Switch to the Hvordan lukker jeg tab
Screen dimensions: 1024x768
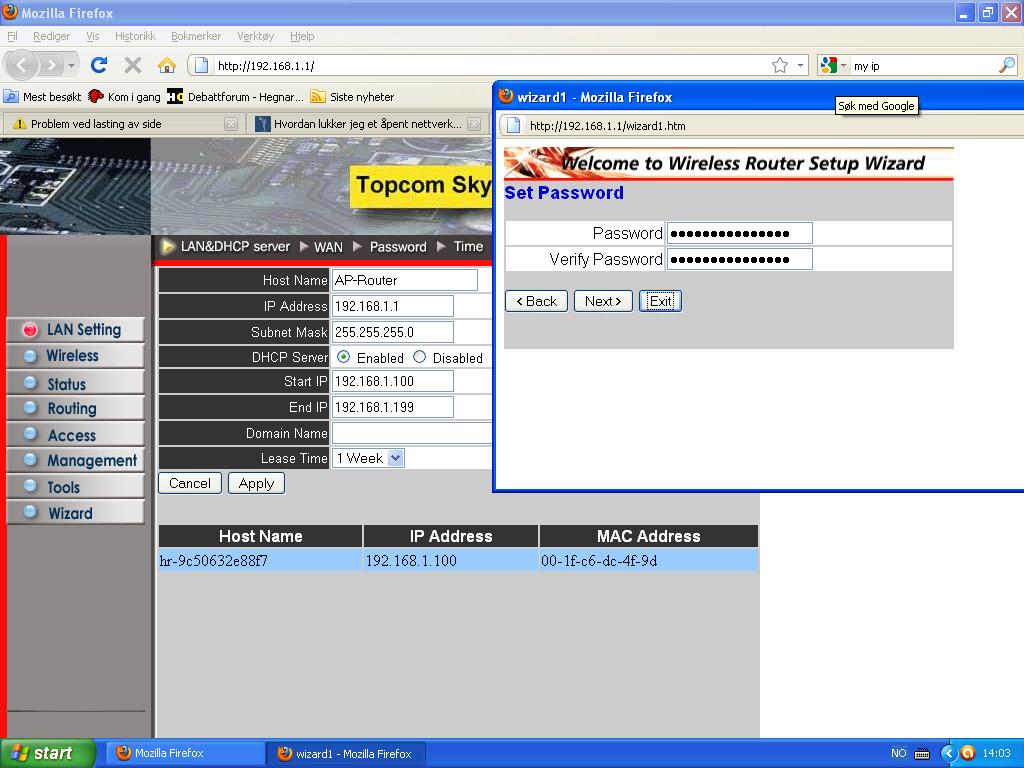[x=366, y=123]
